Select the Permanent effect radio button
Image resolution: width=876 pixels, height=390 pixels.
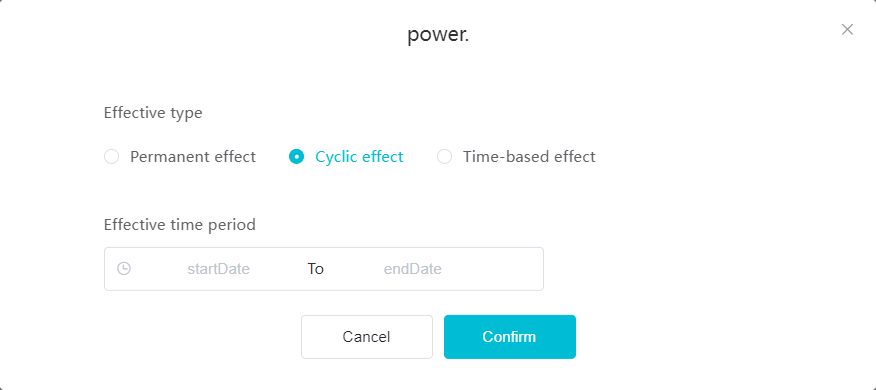click(x=112, y=157)
